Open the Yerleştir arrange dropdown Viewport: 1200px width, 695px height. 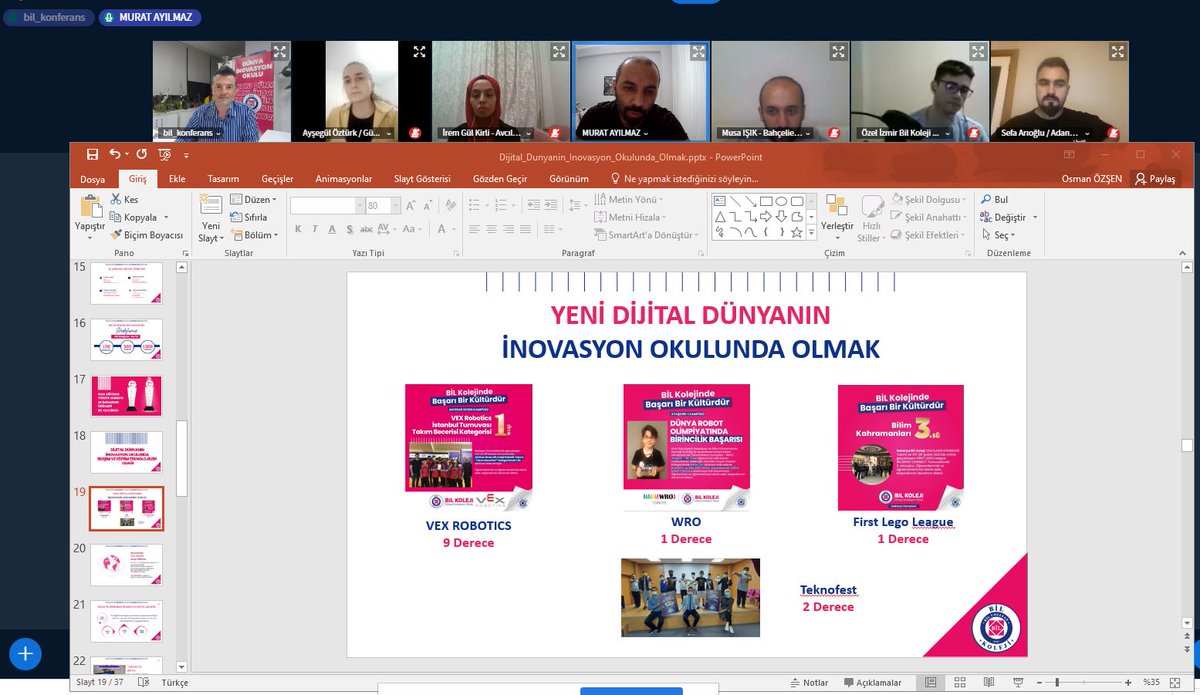[837, 219]
